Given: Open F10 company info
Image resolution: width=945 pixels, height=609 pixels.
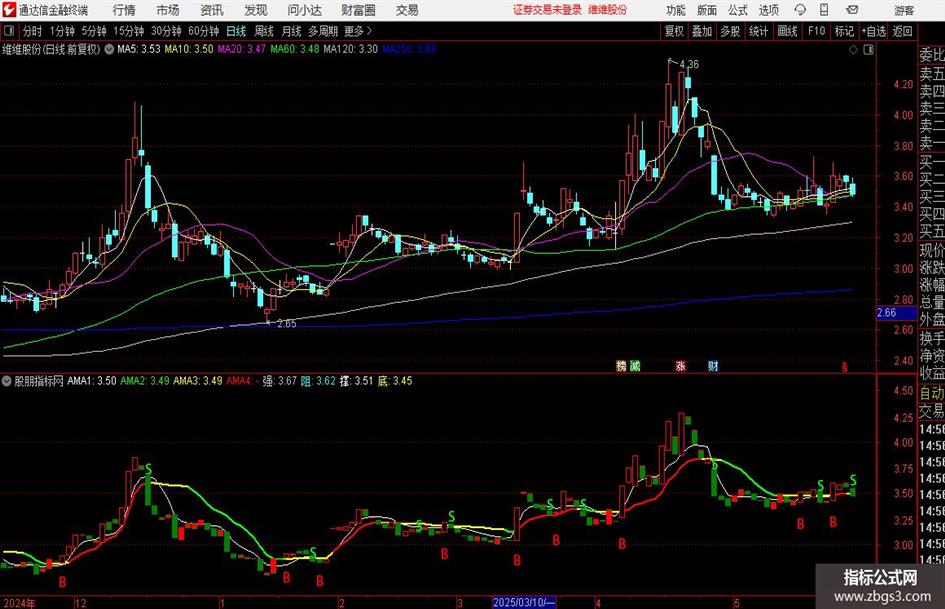Looking at the screenshot, I should point(817,31).
